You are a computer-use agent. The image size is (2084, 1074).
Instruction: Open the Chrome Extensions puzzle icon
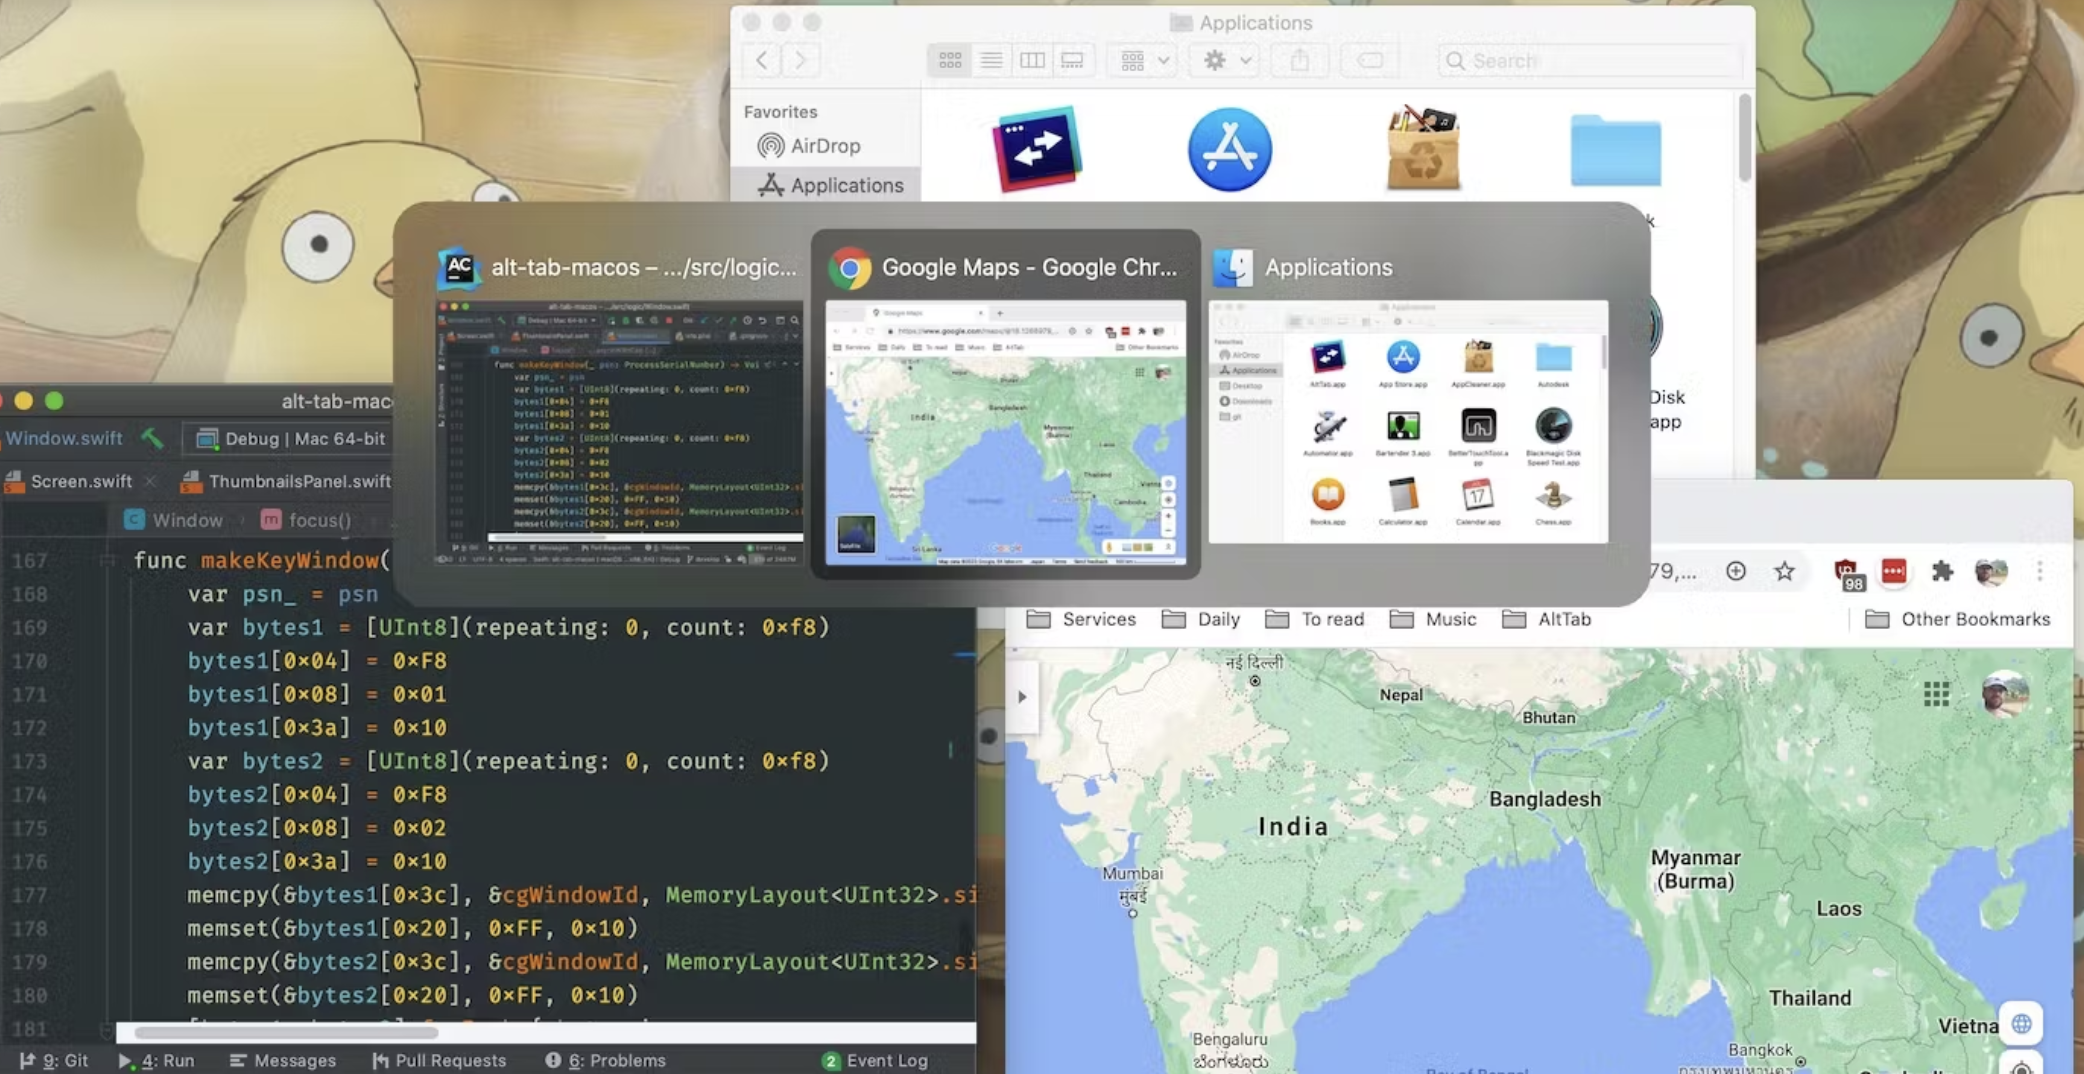pyautogui.click(x=1942, y=571)
